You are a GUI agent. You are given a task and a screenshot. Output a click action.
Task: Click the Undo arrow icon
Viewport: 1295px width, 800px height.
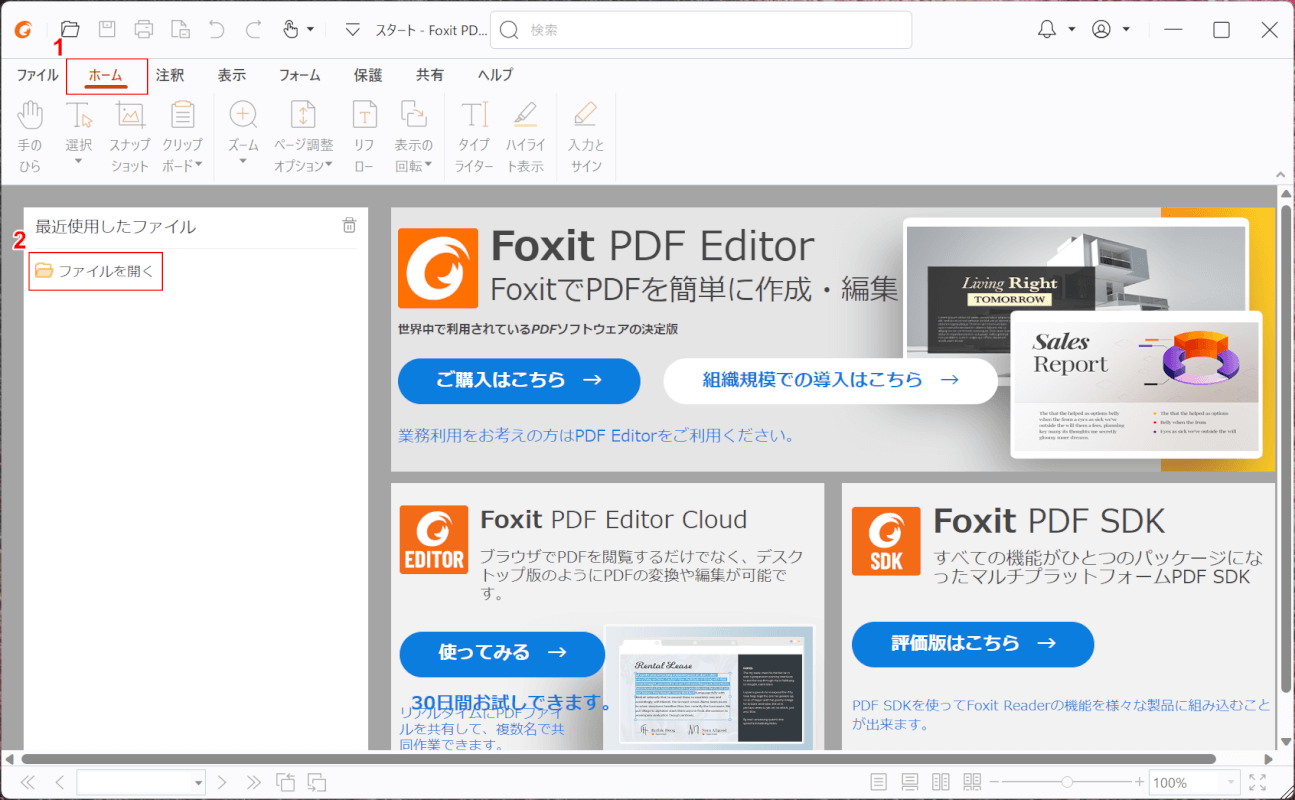click(217, 29)
